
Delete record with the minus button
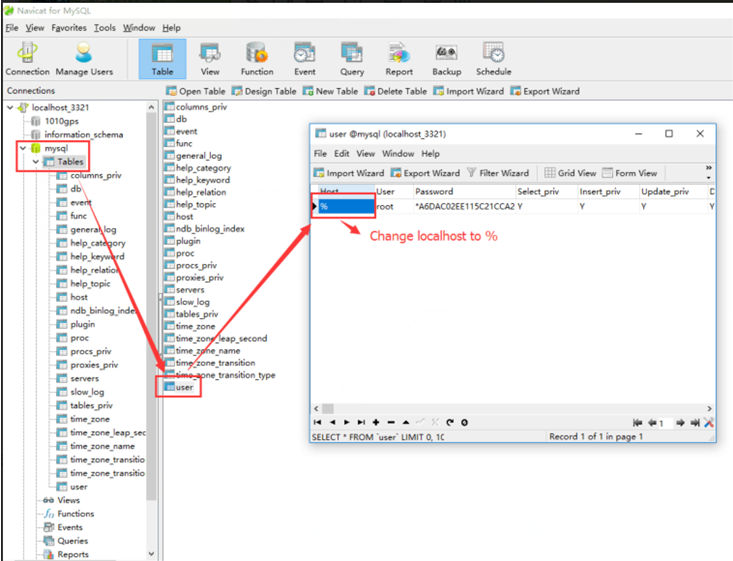391,422
